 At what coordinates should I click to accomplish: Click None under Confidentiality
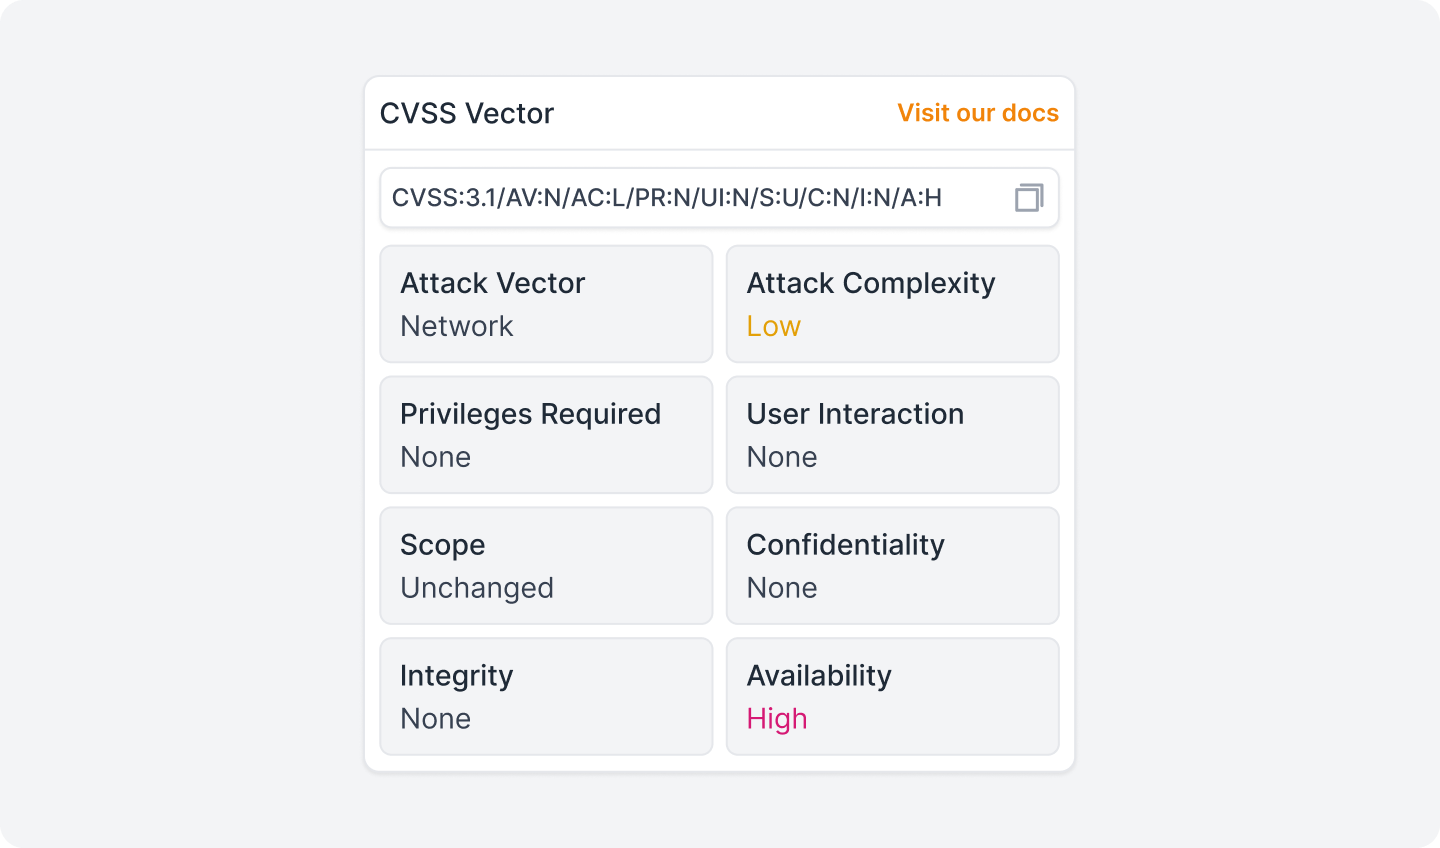pyautogui.click(x=782, y=588)
